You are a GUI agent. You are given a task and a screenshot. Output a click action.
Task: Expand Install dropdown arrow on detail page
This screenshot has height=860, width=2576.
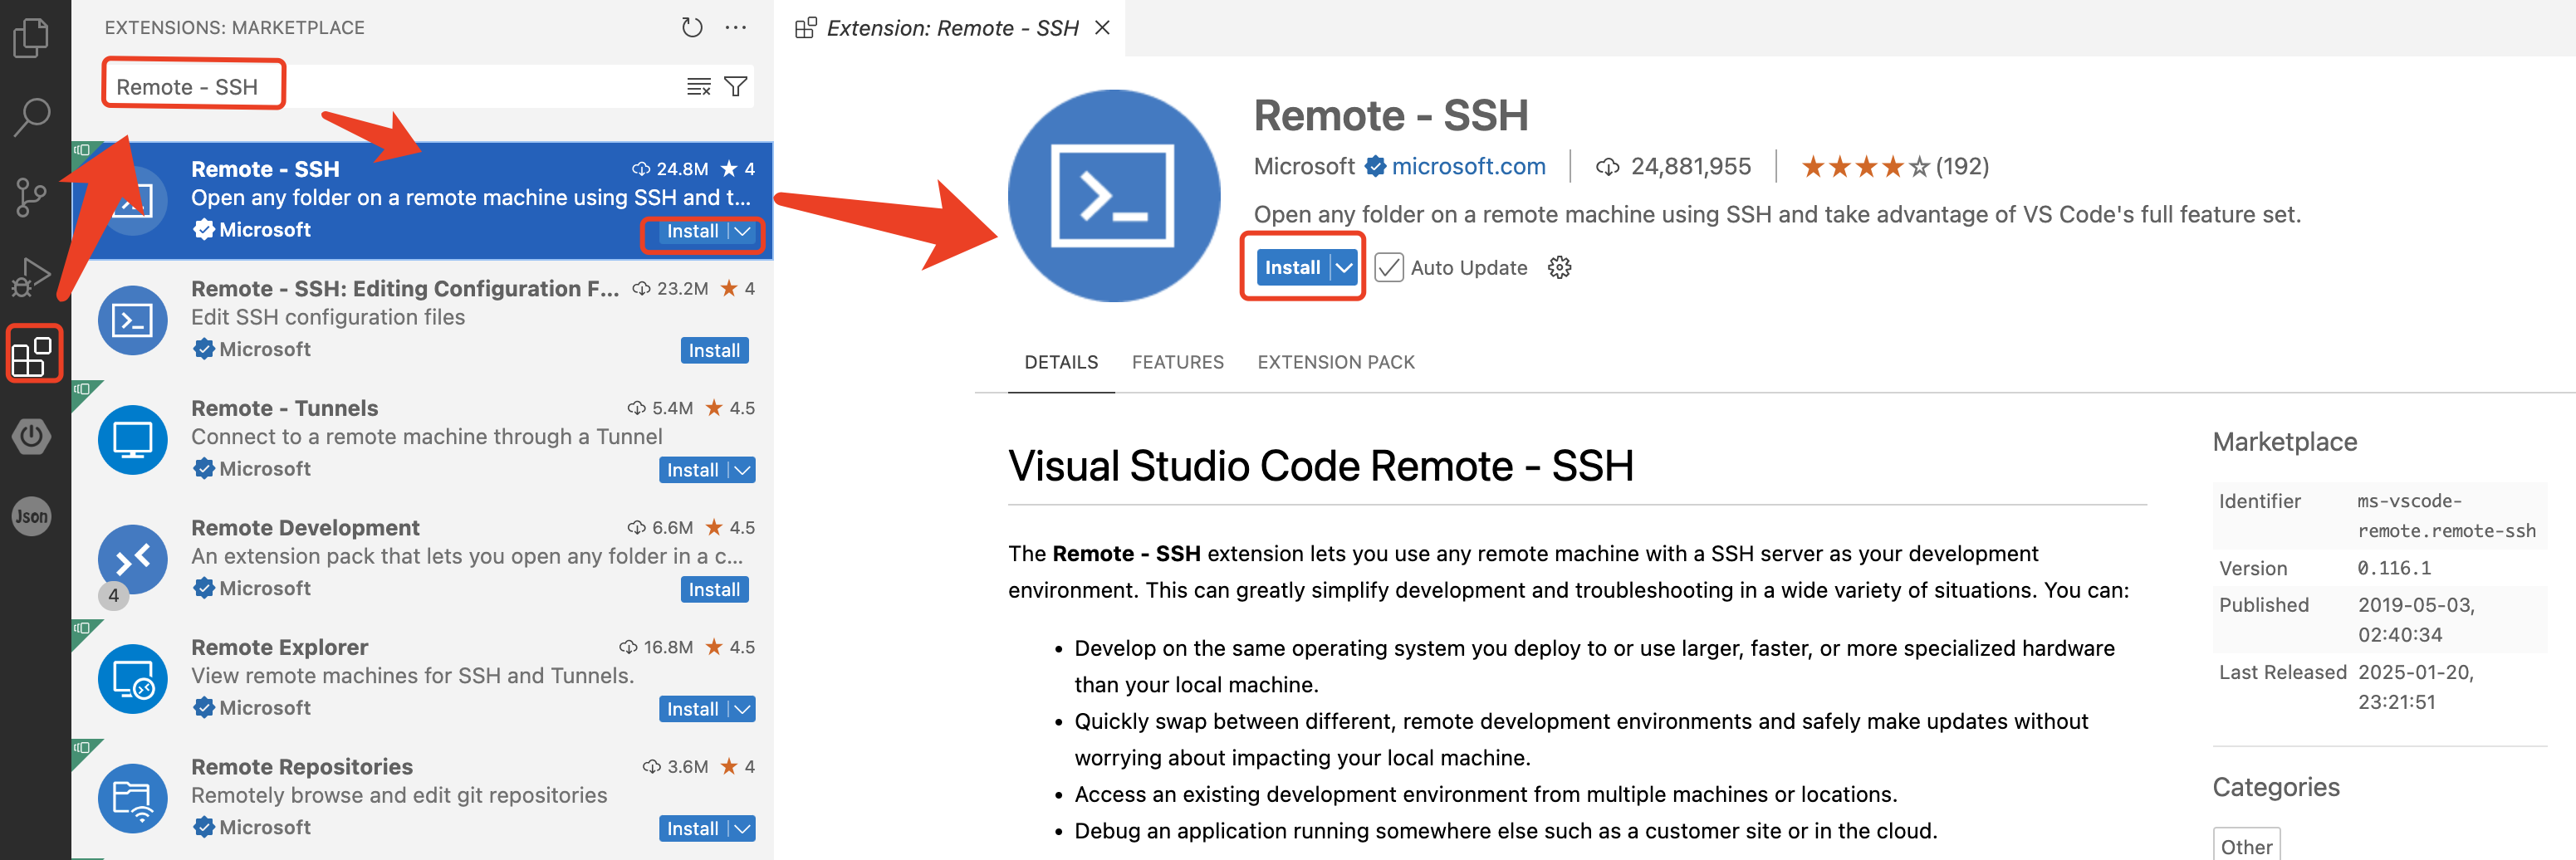[1344, 267]
